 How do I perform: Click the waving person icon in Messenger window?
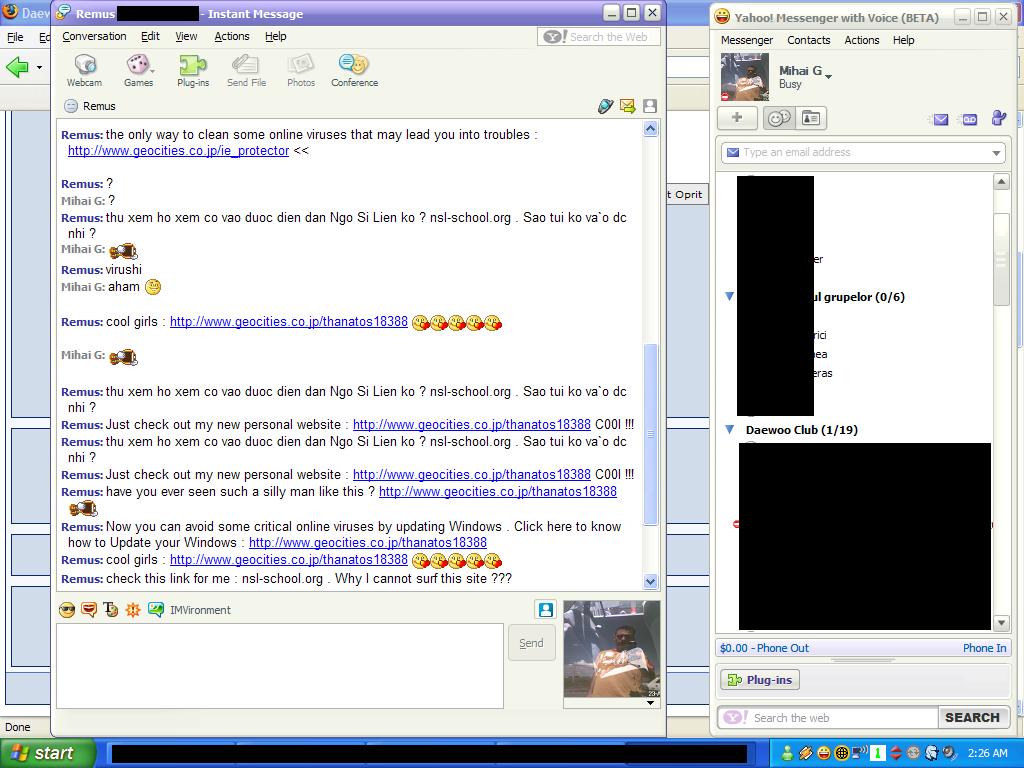click(999, 118)
